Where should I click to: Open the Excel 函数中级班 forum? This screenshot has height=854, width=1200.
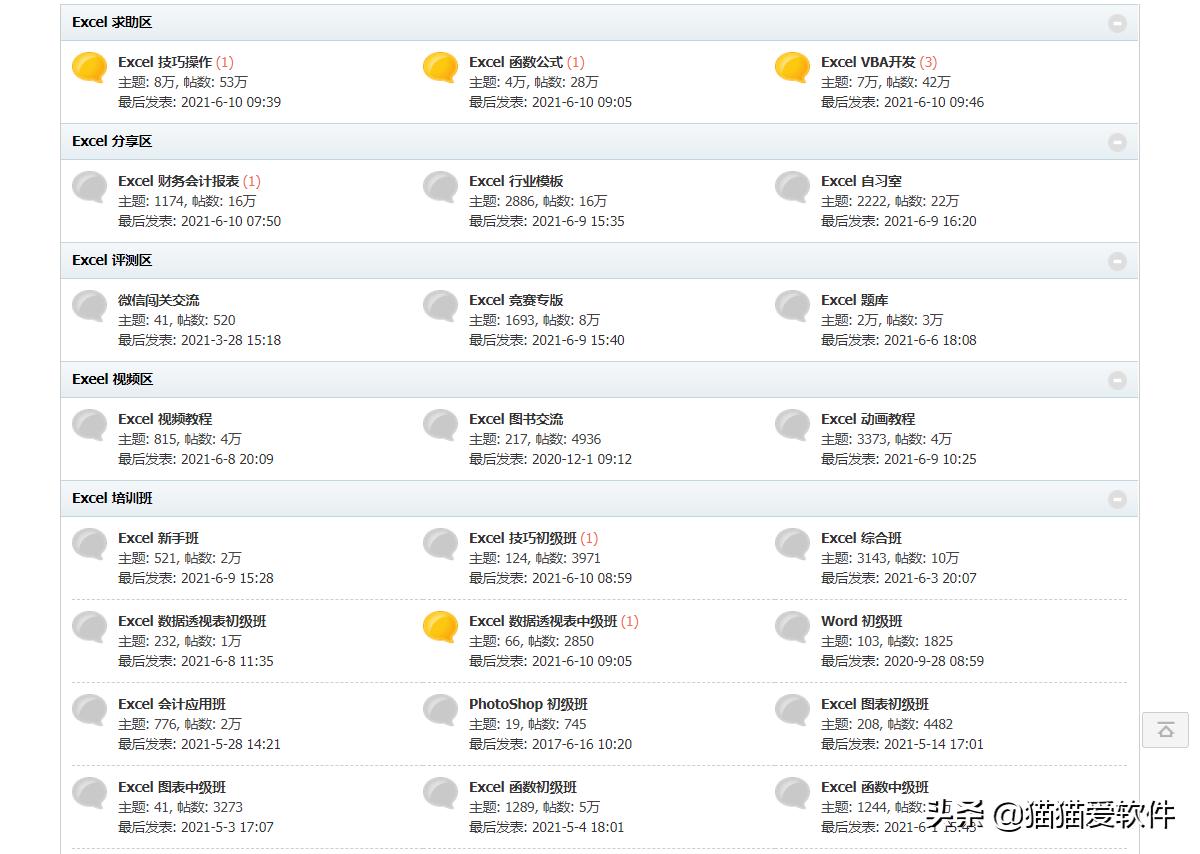[x=875, y=787]
